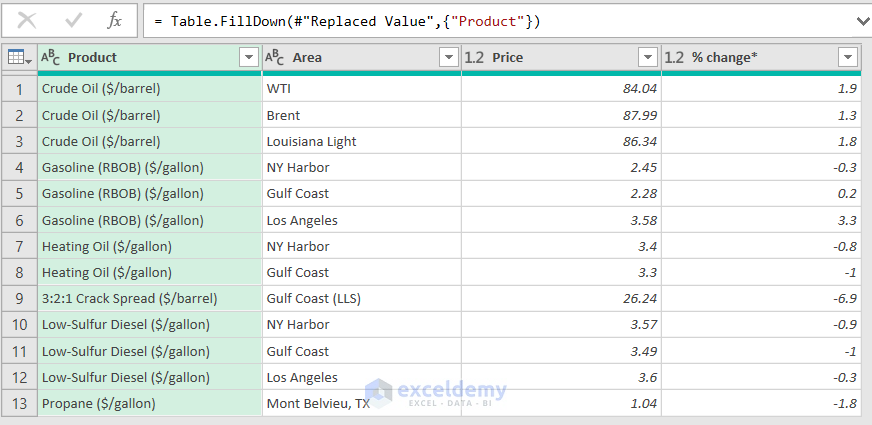Viewport: 872px width, 425px height.
Task: Open the Product column filter dropdown
Action: pyautogui.click(x=249, y=58)
